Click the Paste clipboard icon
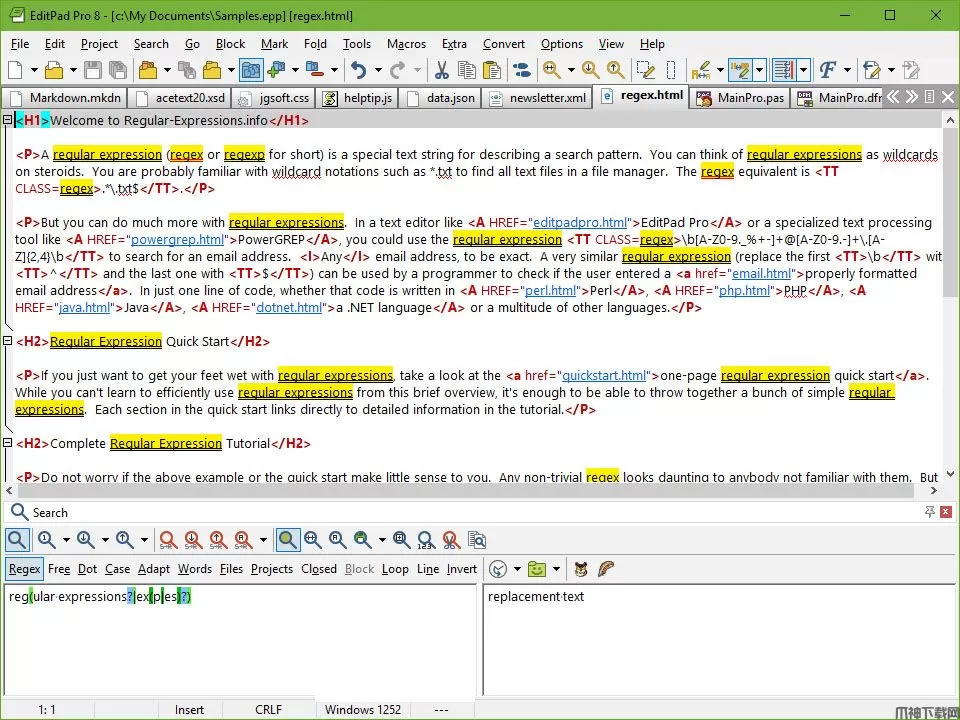Screen dimensions: 960x720 click(x=492, y=70)
